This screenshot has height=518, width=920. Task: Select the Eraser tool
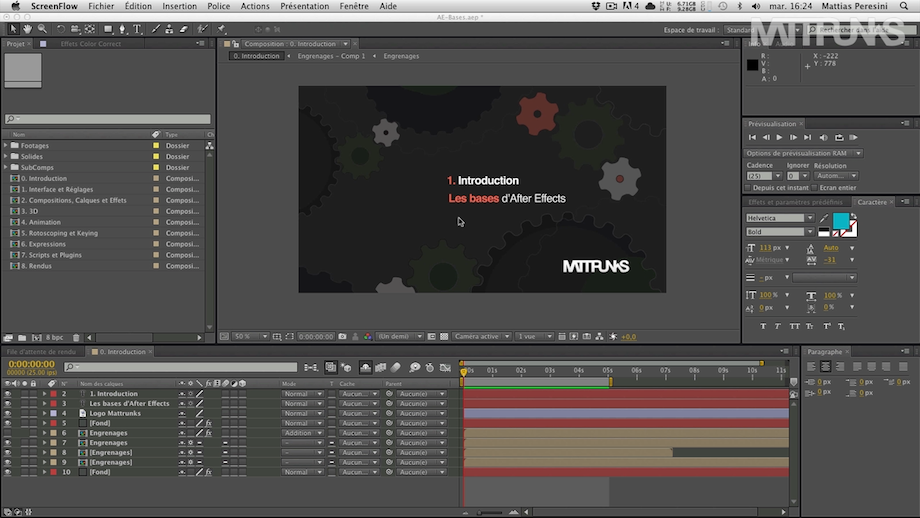[182, 29]
